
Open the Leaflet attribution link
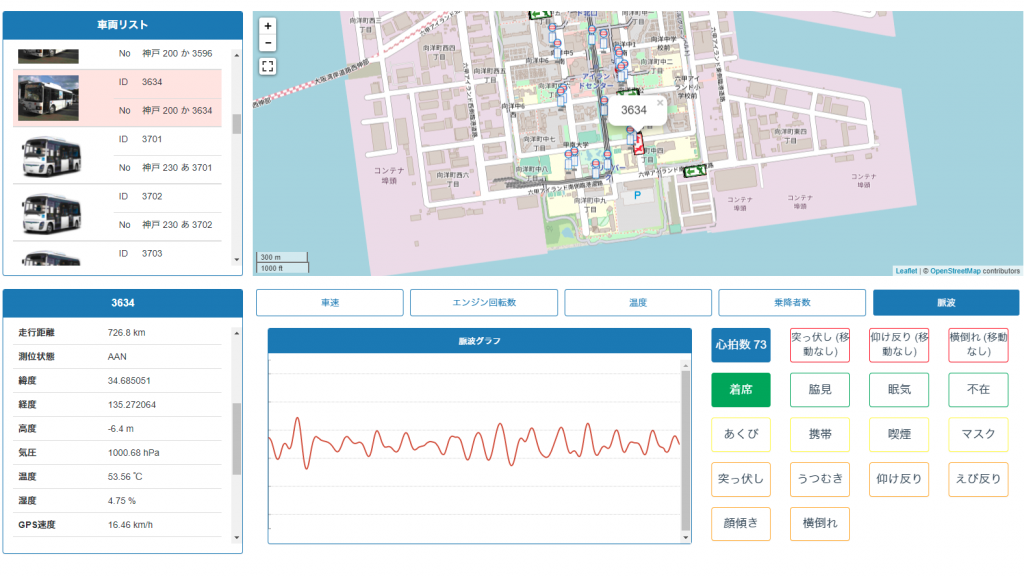coord(906,271)
